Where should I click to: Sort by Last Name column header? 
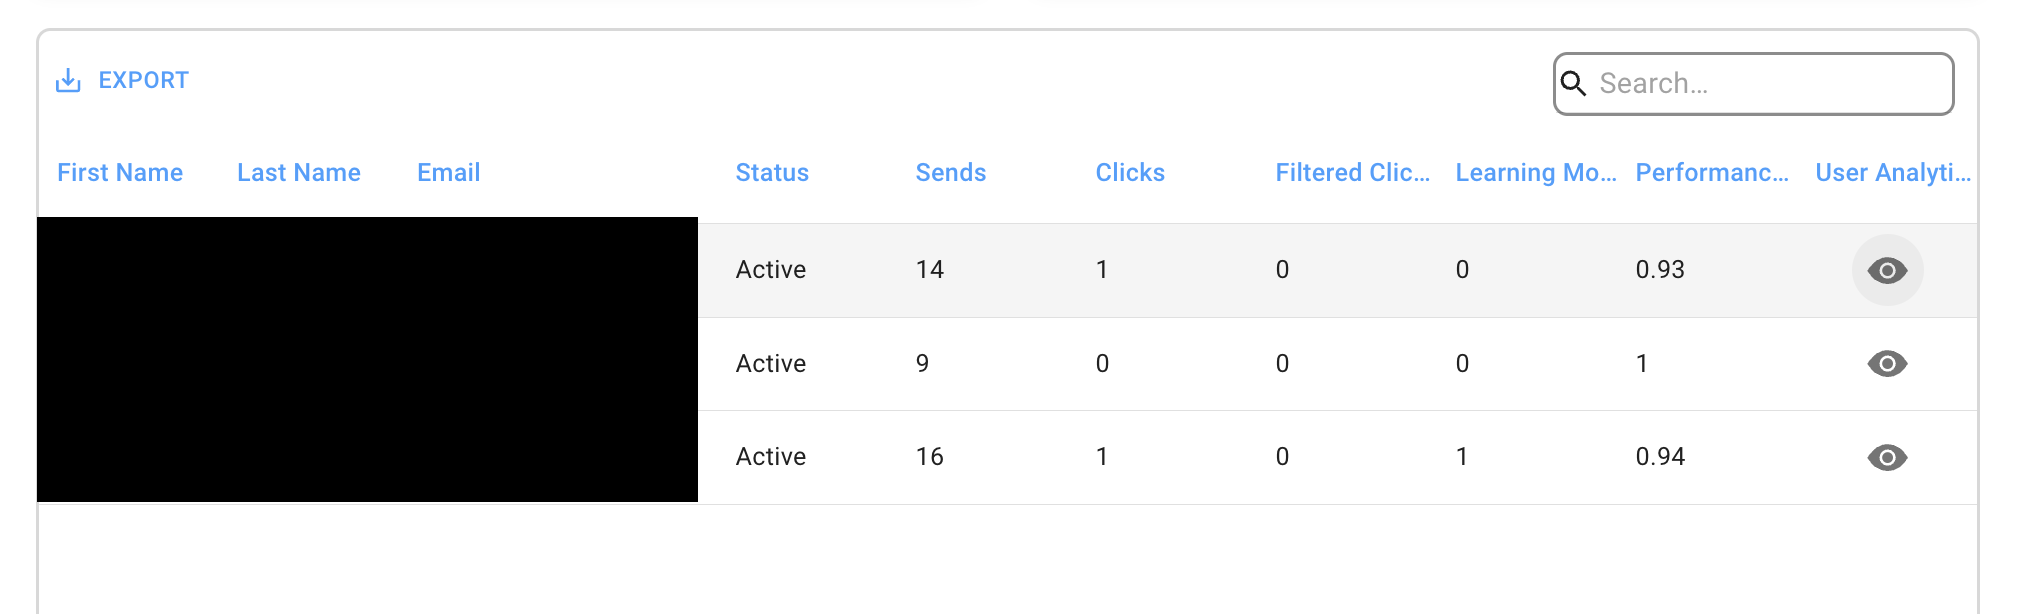(299, 173)
